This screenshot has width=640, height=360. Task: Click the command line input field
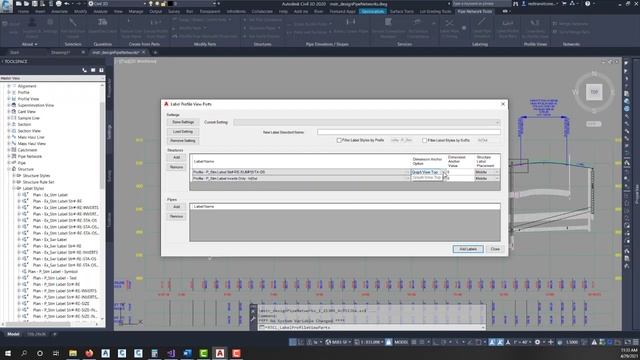(372, 327)
